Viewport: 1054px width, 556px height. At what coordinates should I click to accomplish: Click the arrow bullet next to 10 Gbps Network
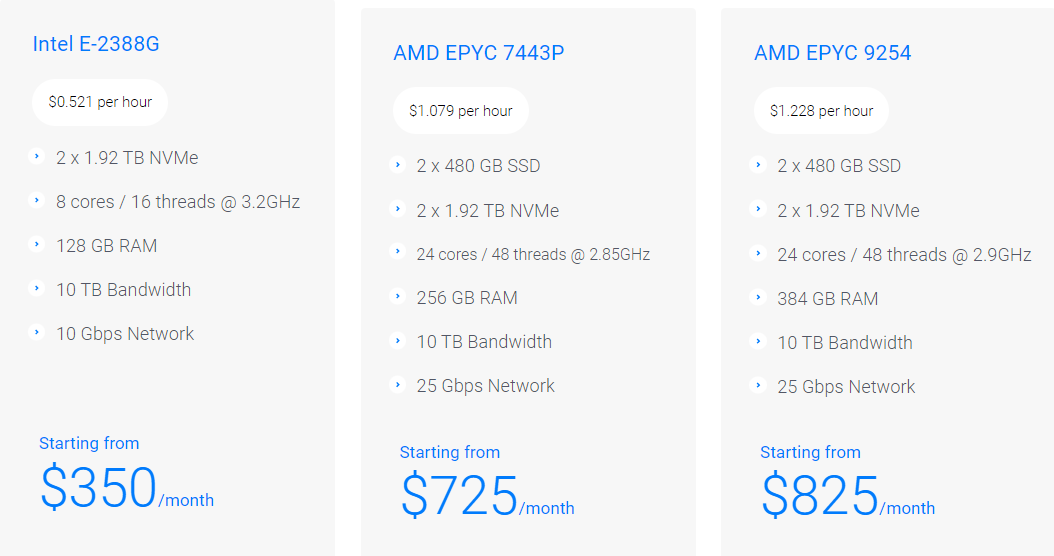click(x=37, y=333)
